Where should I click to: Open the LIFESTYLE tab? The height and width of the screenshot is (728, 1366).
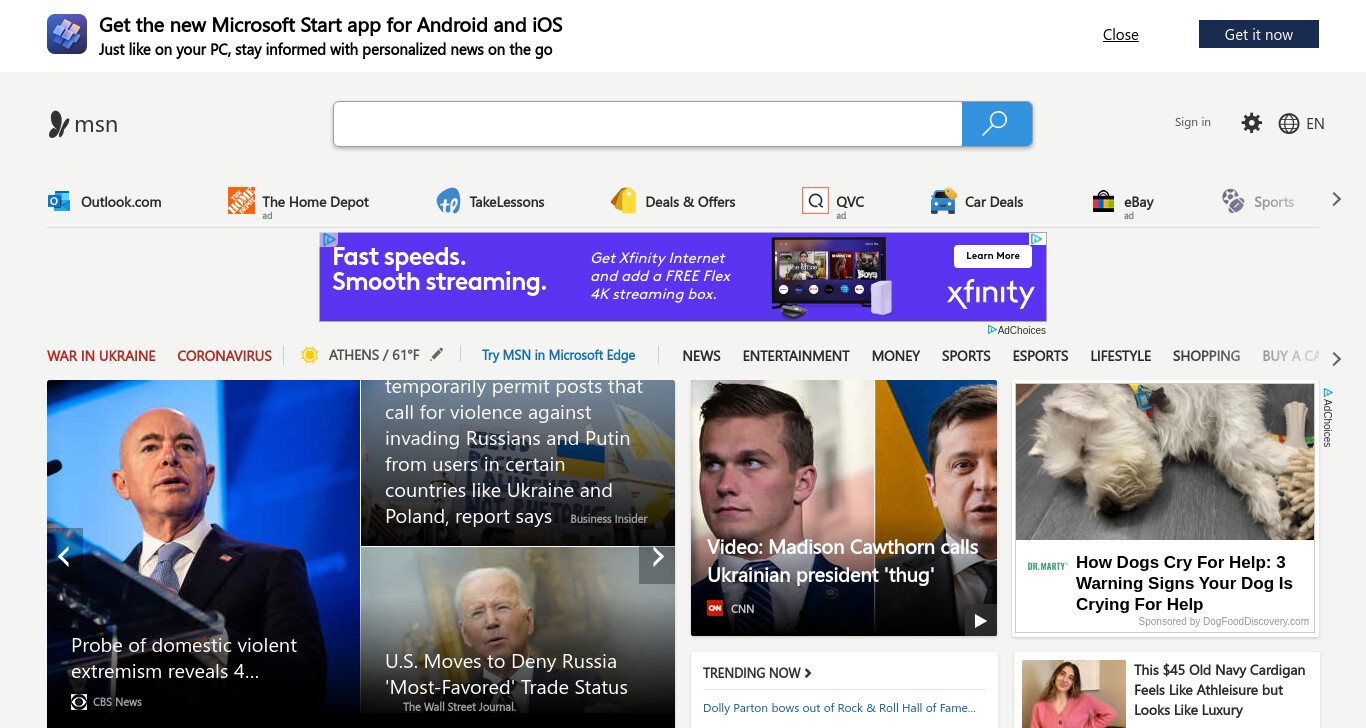(x=1120, y=355)
